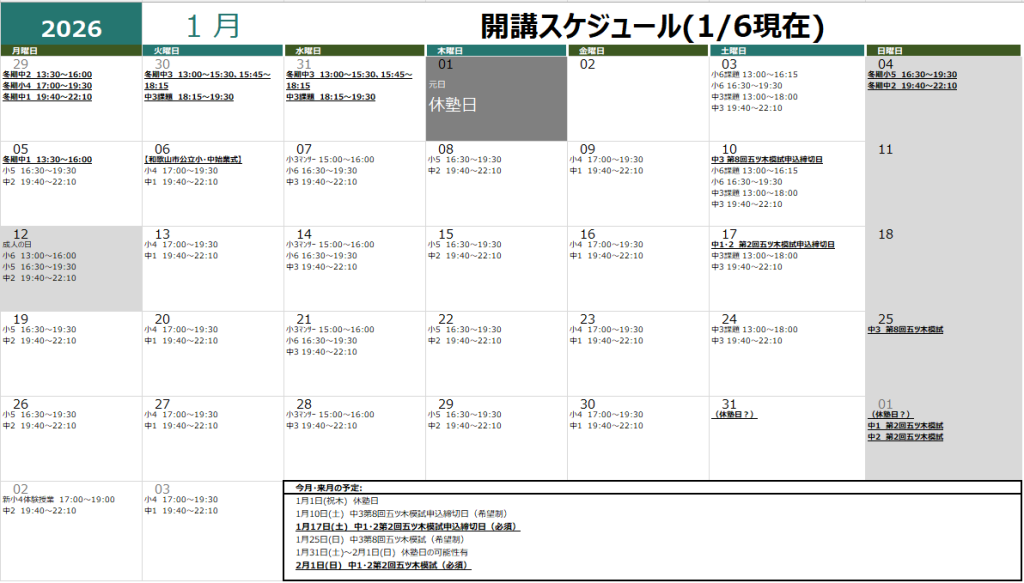
Task: Open 中3 第8回五ツ木模試申込締切日 on the 10th
Action: click(x=766, y=160)
